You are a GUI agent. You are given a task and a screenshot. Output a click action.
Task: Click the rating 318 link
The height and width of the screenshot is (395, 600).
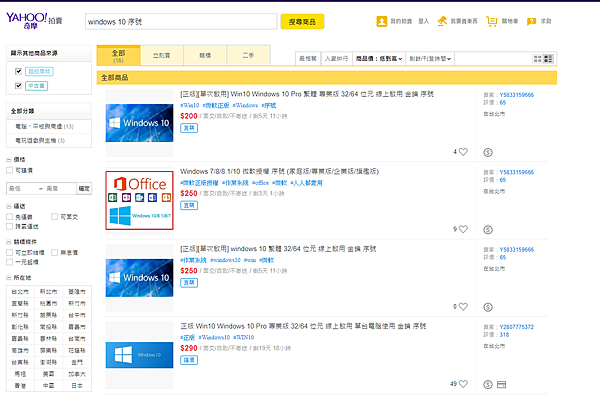[x=504, y=335]
